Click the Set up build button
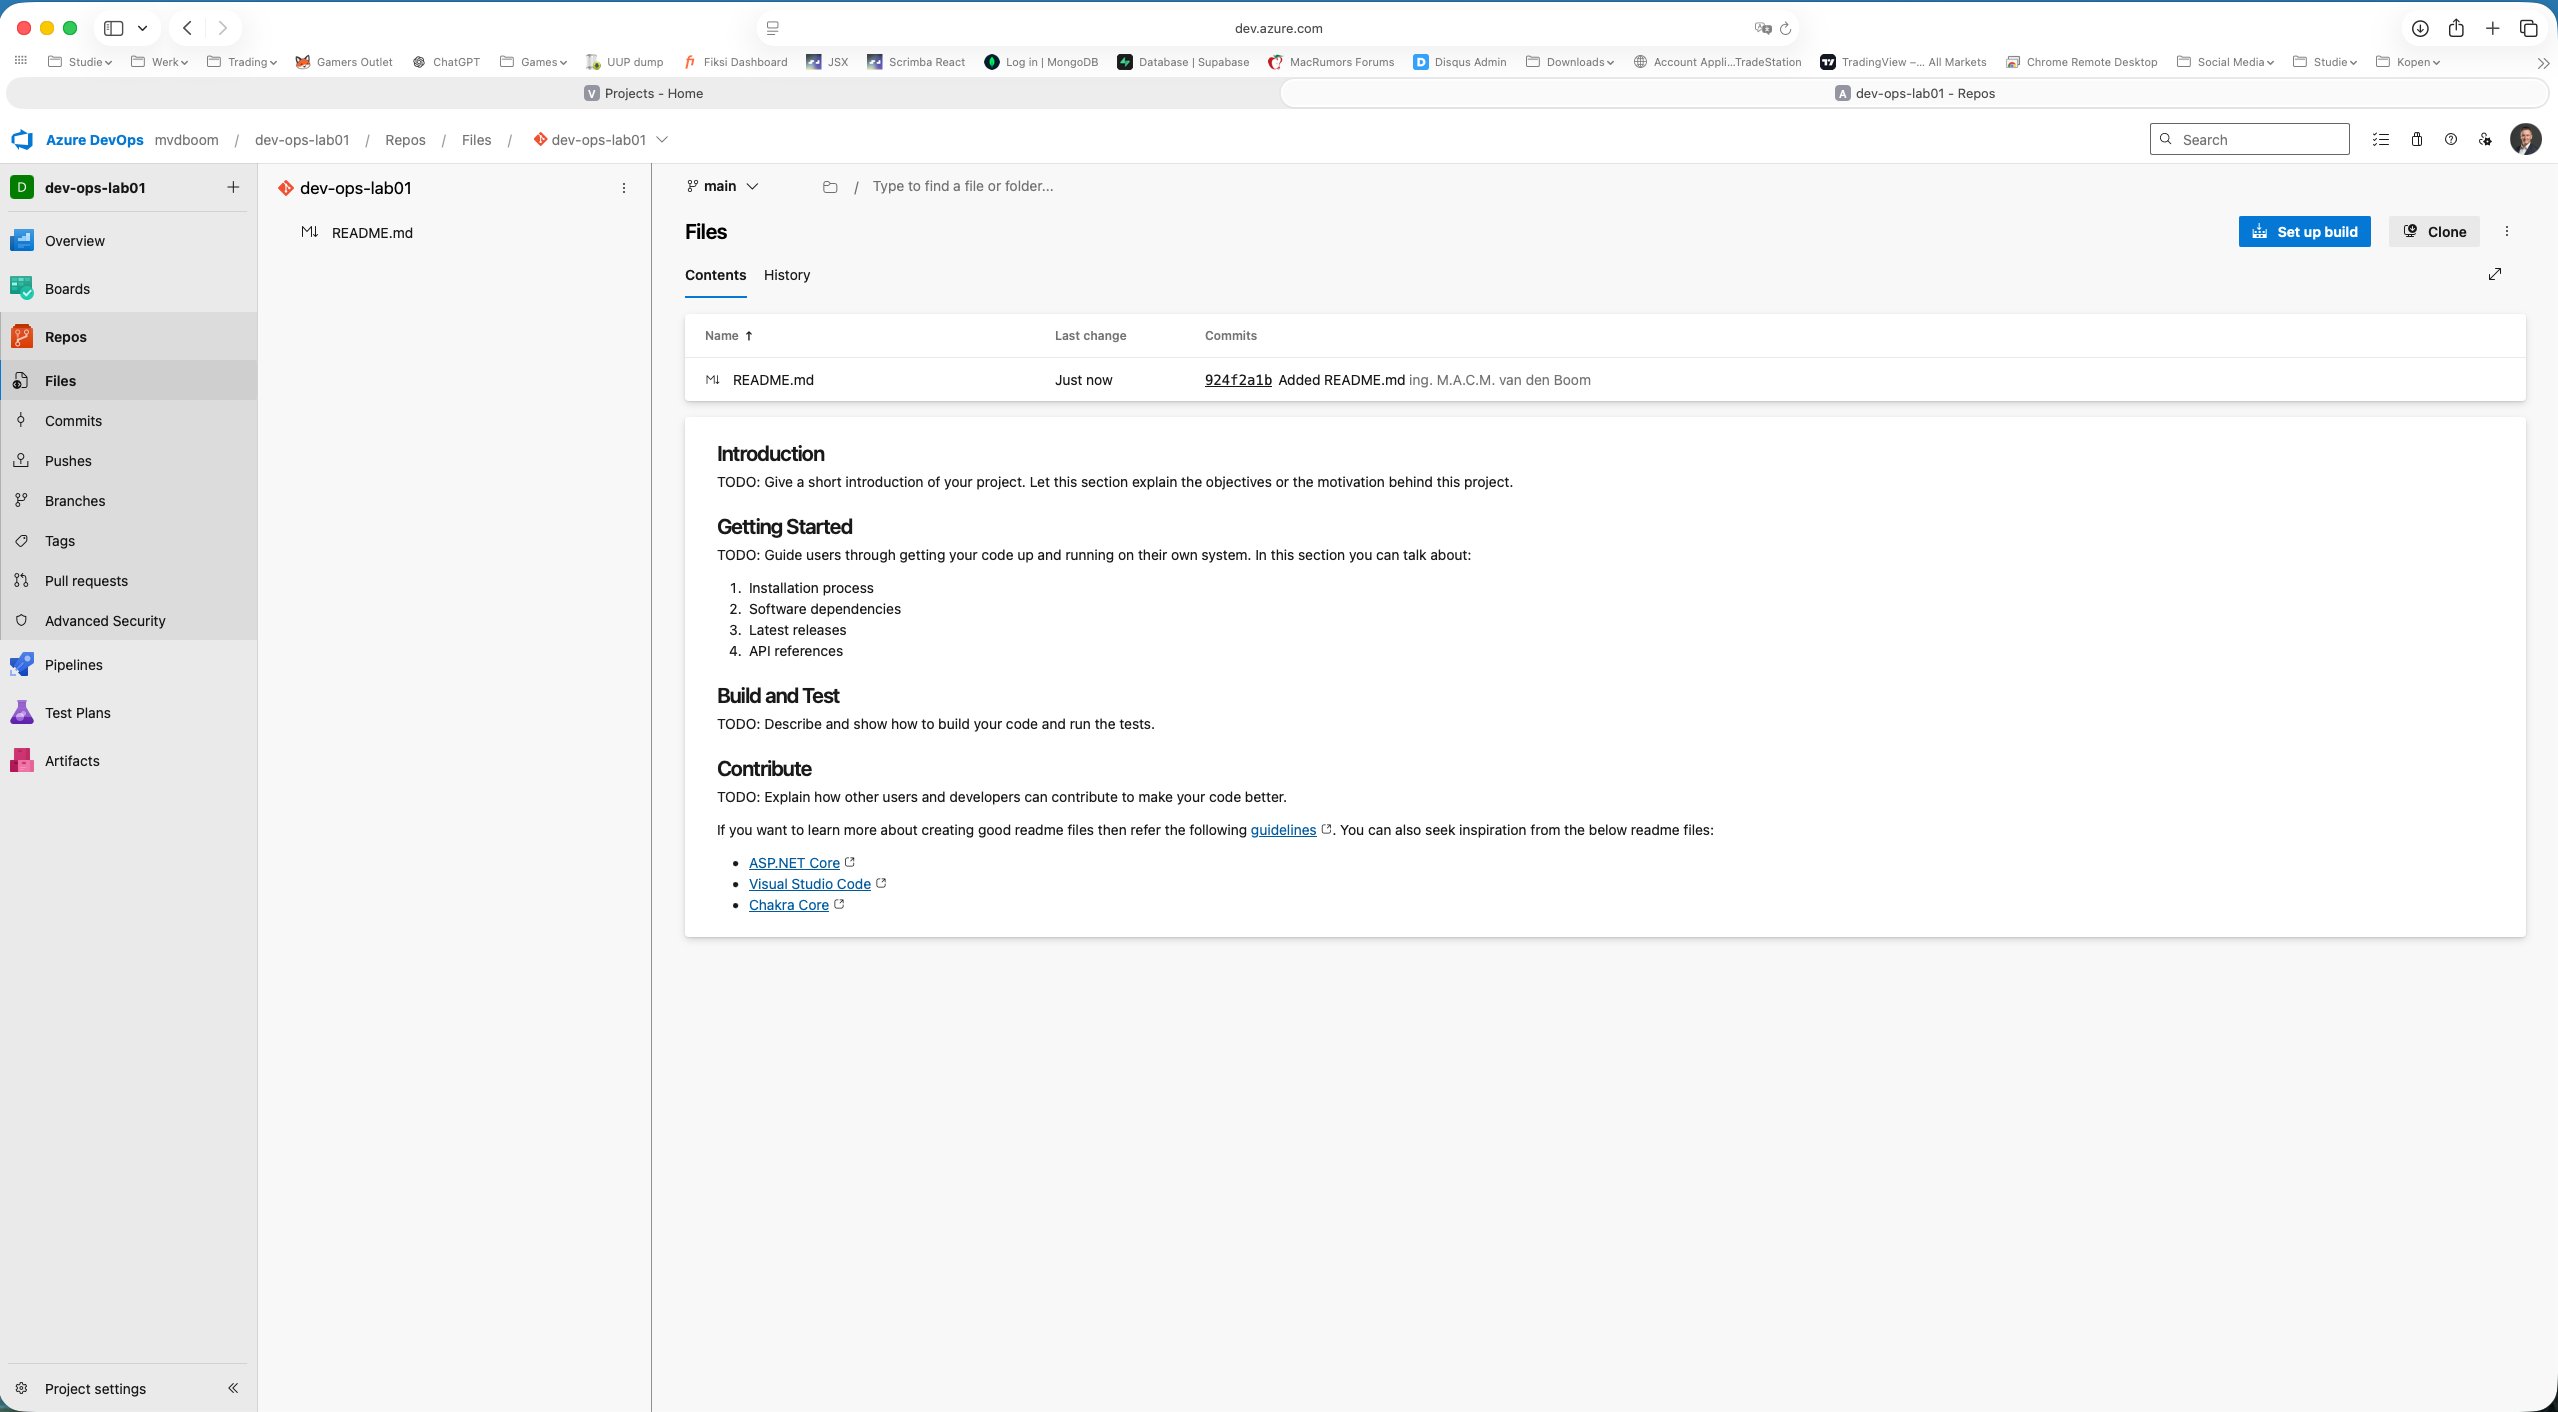 click(x=2304, y=231)
